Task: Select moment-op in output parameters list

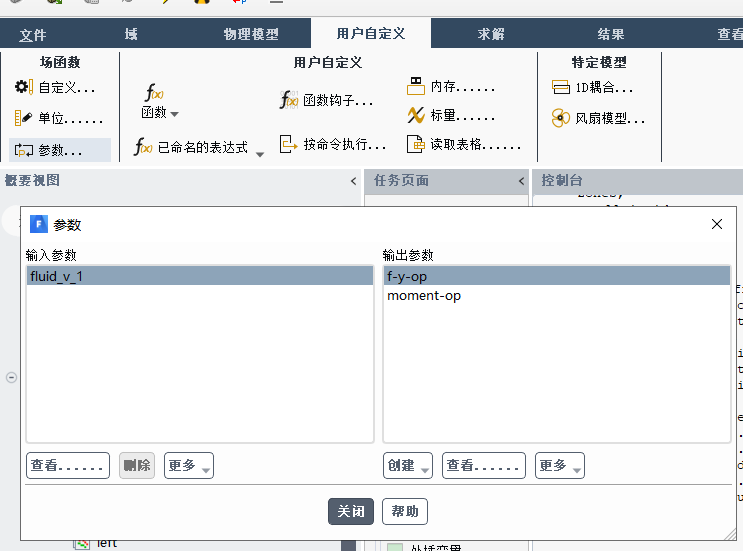Action: 424,296
